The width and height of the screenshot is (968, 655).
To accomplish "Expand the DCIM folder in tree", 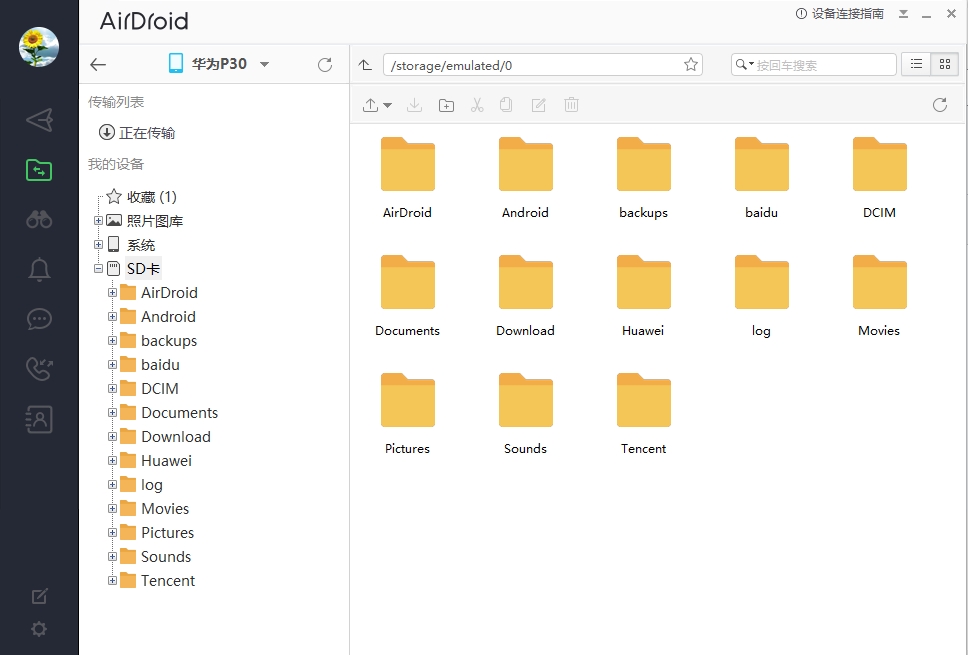I will coord(112,389).
